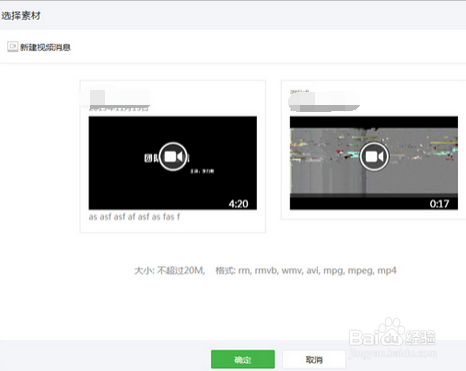
Task: Click the 'as asf asf af asf as fas f' description
Action: (x=134, y=217)
